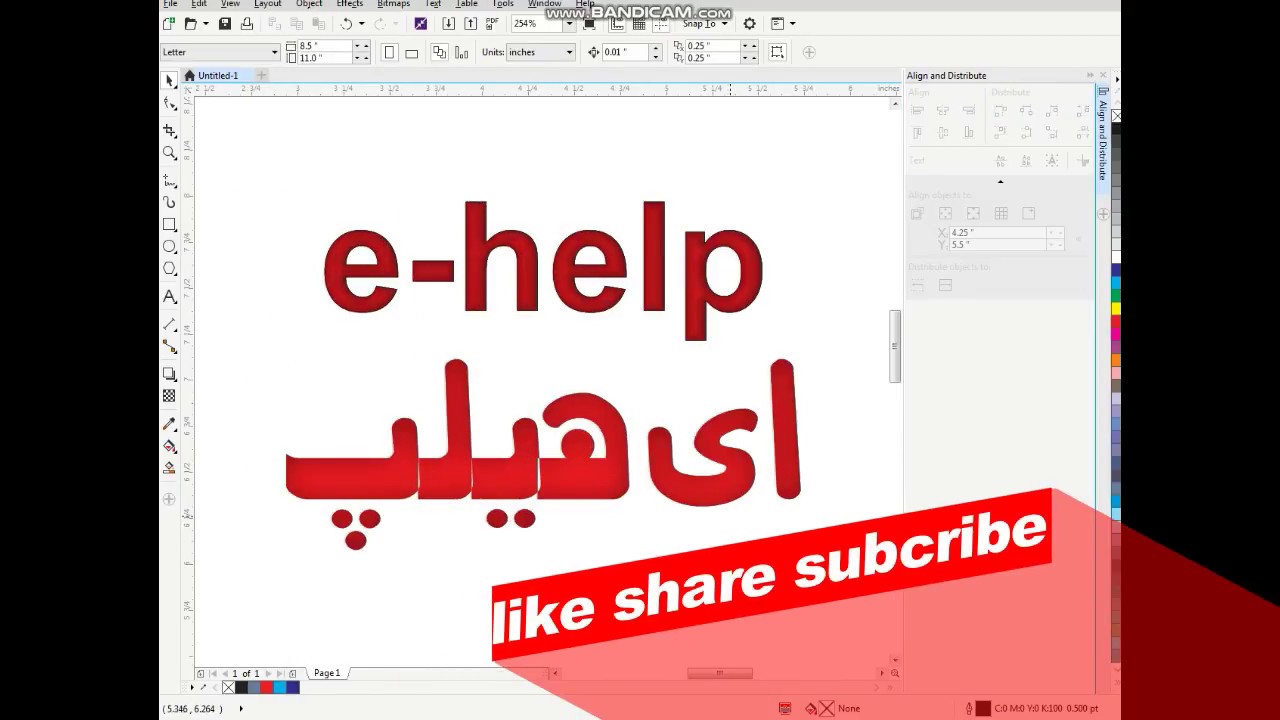1280x720 pixels.
Task: Toggle apply layout to Current Page
Action: pyautogui.click(x=461, y=52)
